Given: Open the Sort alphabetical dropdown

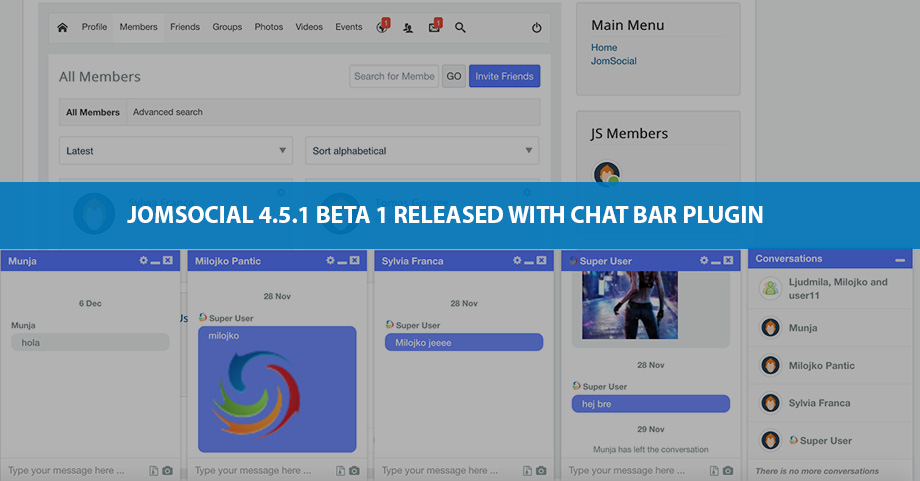Looking at the screenshot, I should [422, 151].
